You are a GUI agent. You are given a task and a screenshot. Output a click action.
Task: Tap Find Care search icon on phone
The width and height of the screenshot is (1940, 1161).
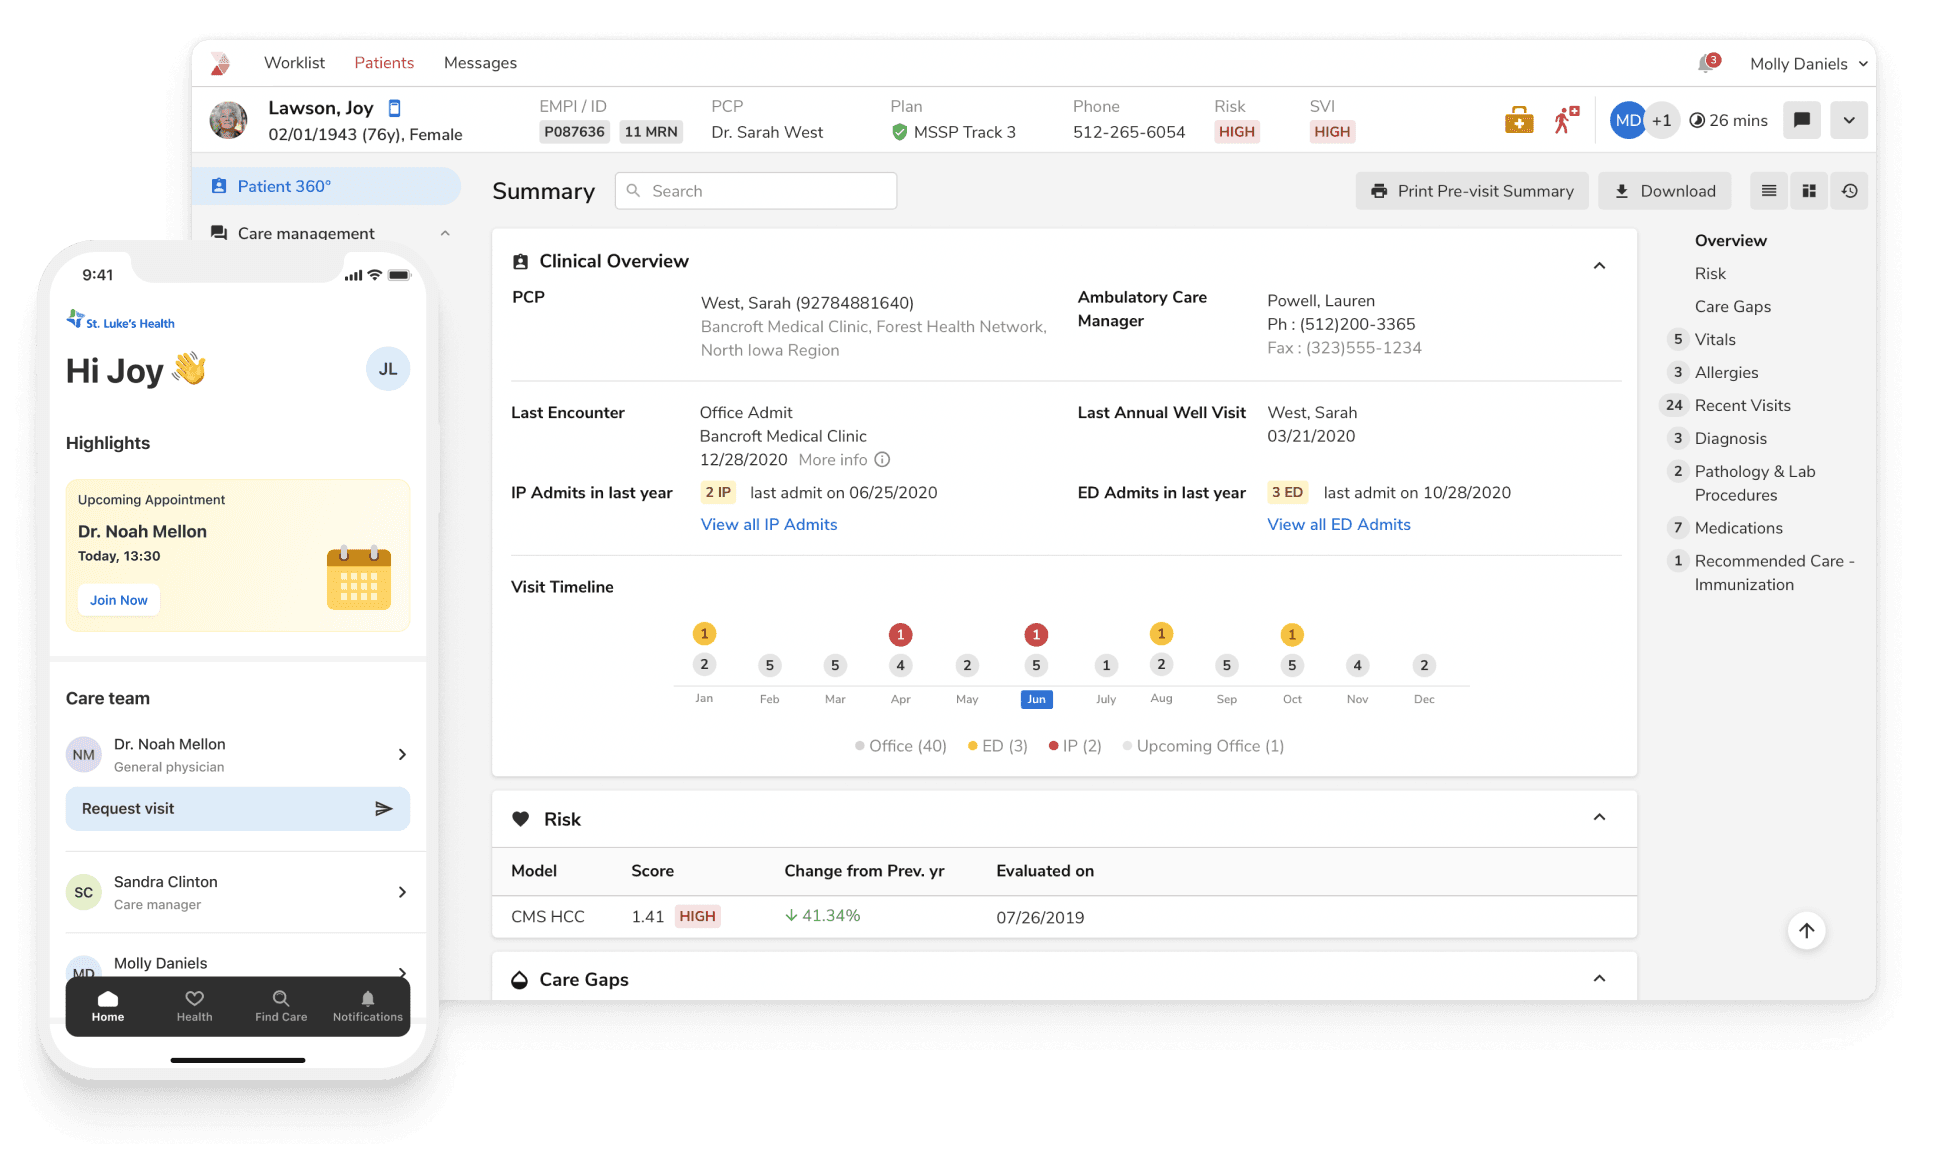[x=281, y=1006]
